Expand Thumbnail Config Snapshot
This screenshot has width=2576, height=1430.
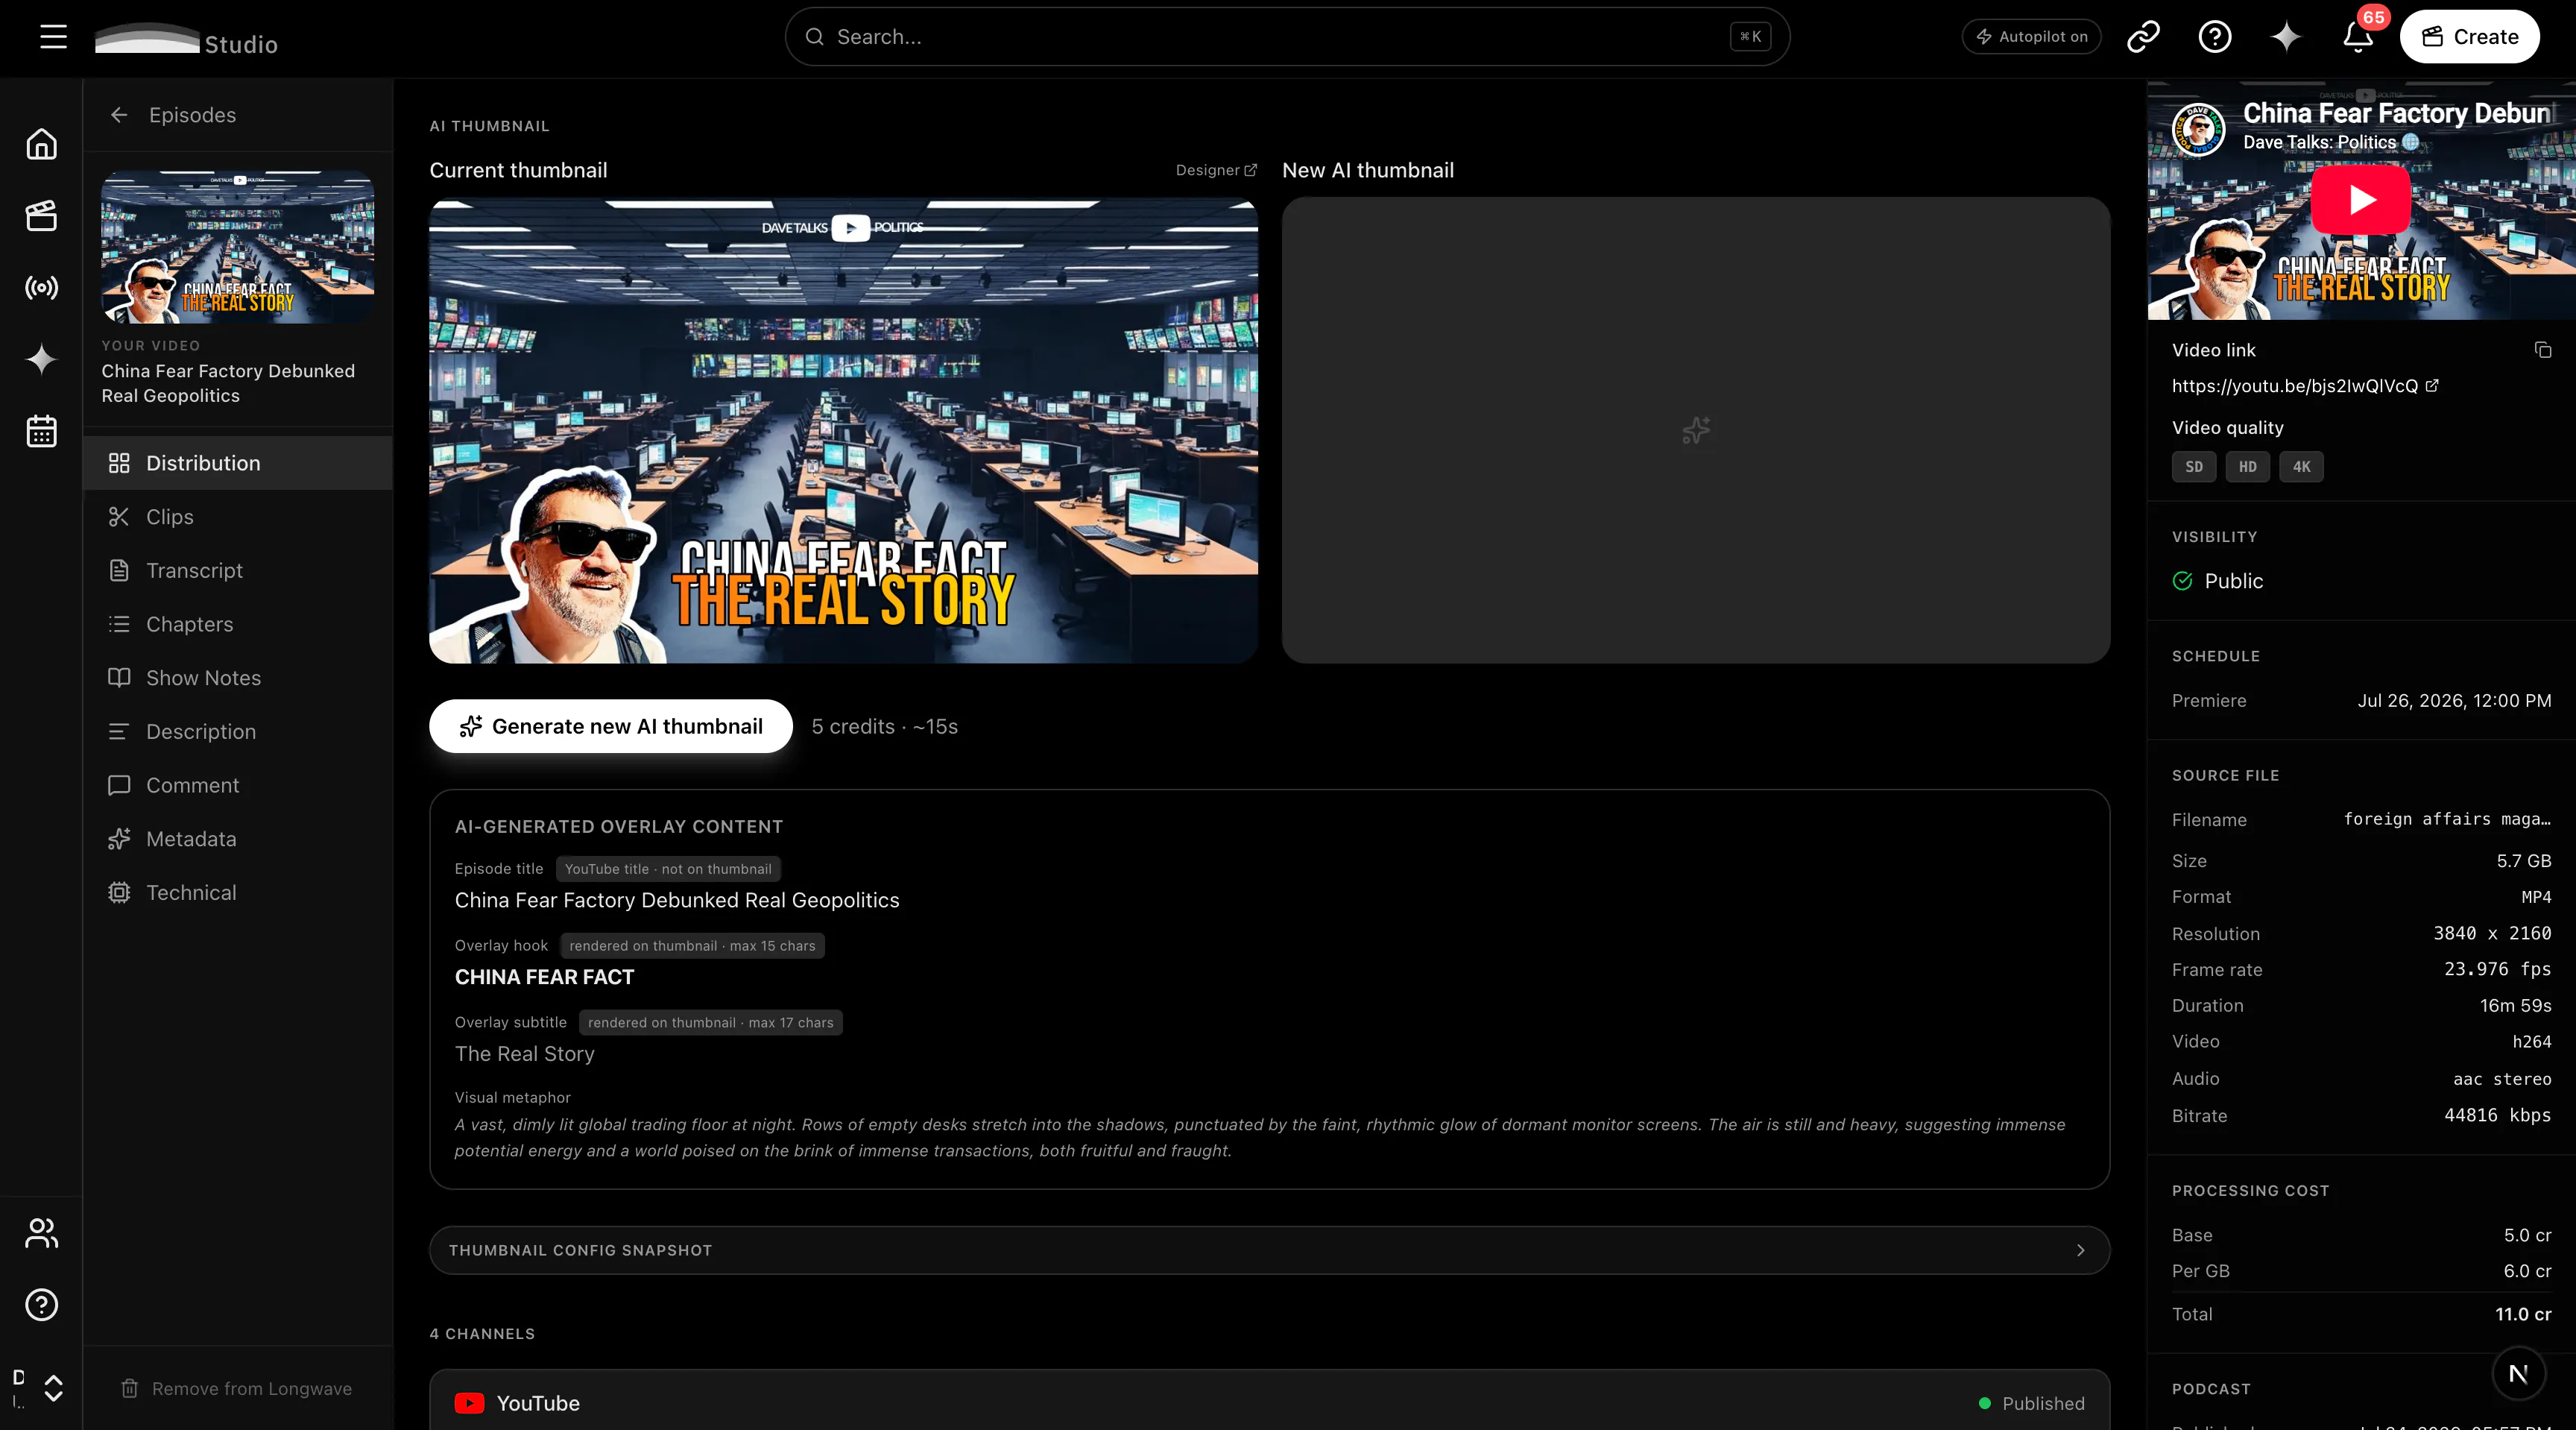point(1269,1250)
